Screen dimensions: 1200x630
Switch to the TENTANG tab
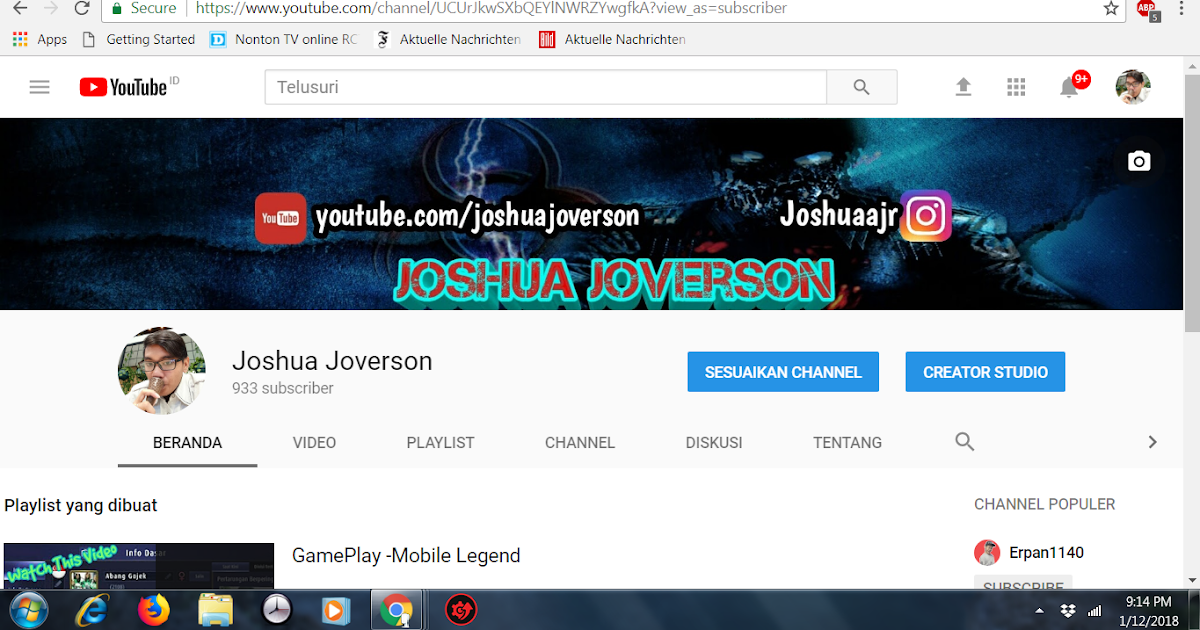click(847, 442)
